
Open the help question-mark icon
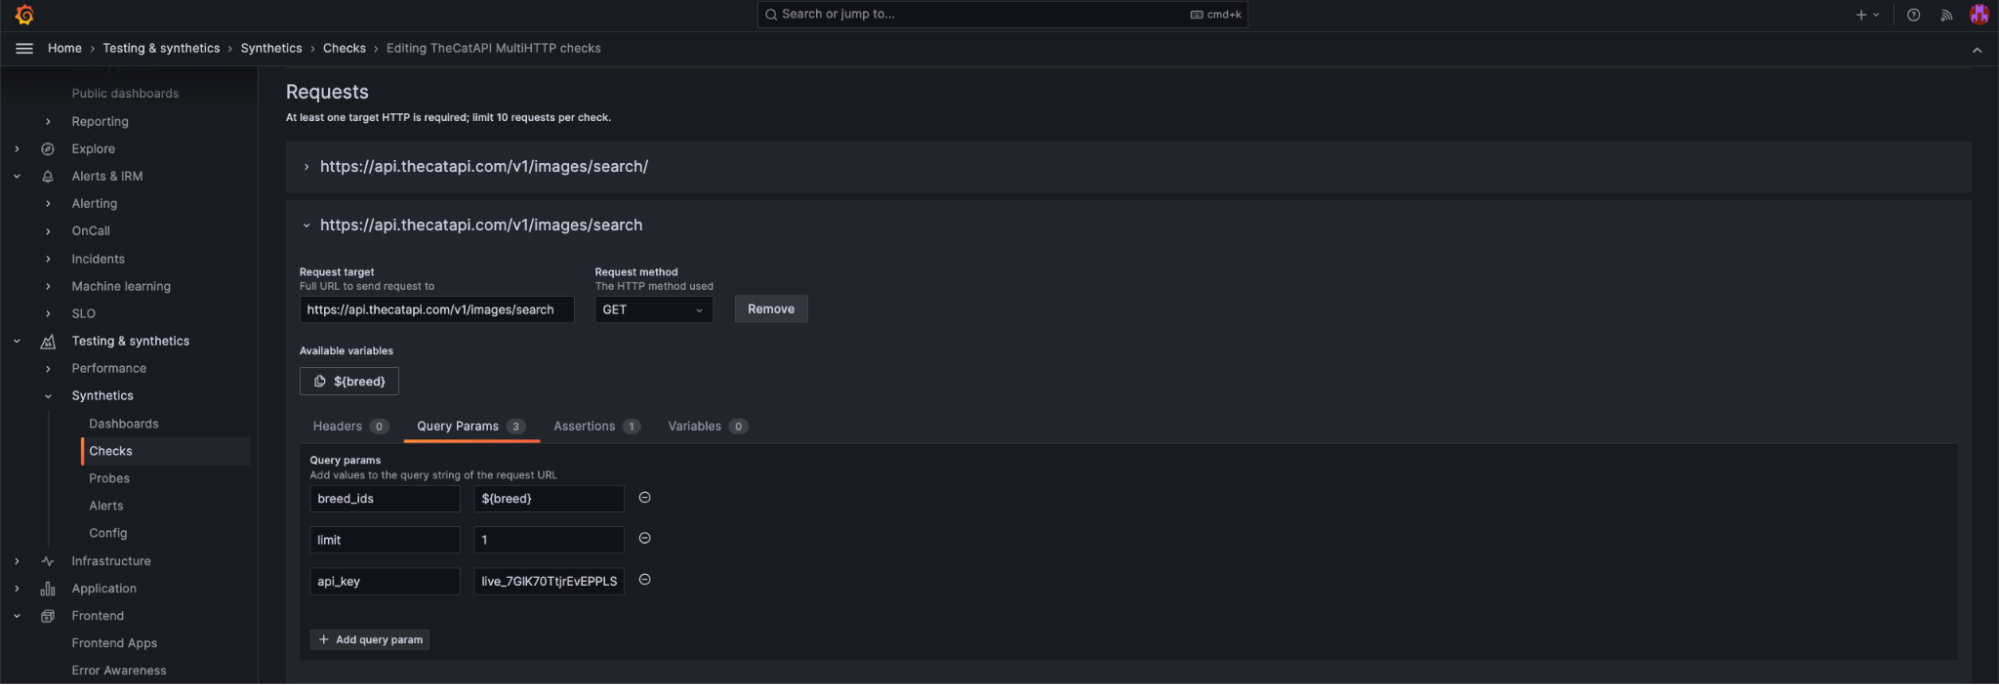click(1913, 15)
